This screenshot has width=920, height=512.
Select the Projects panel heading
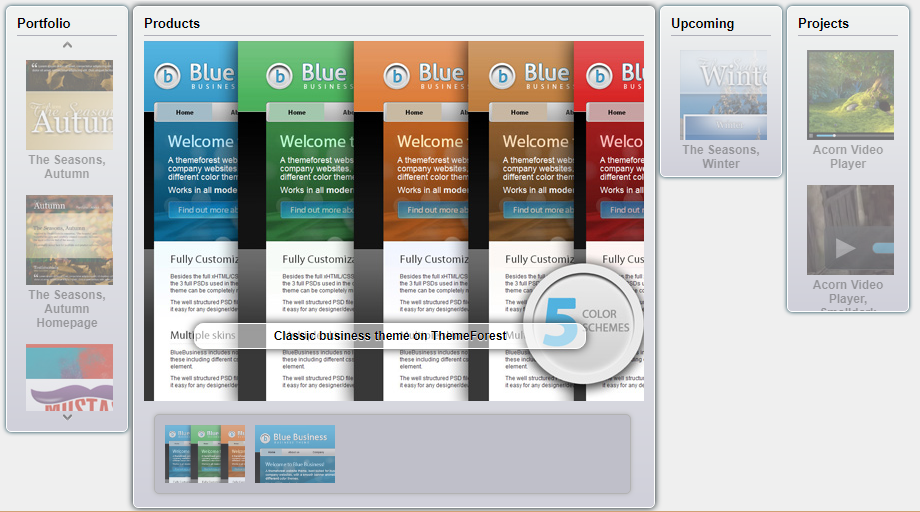823,23
